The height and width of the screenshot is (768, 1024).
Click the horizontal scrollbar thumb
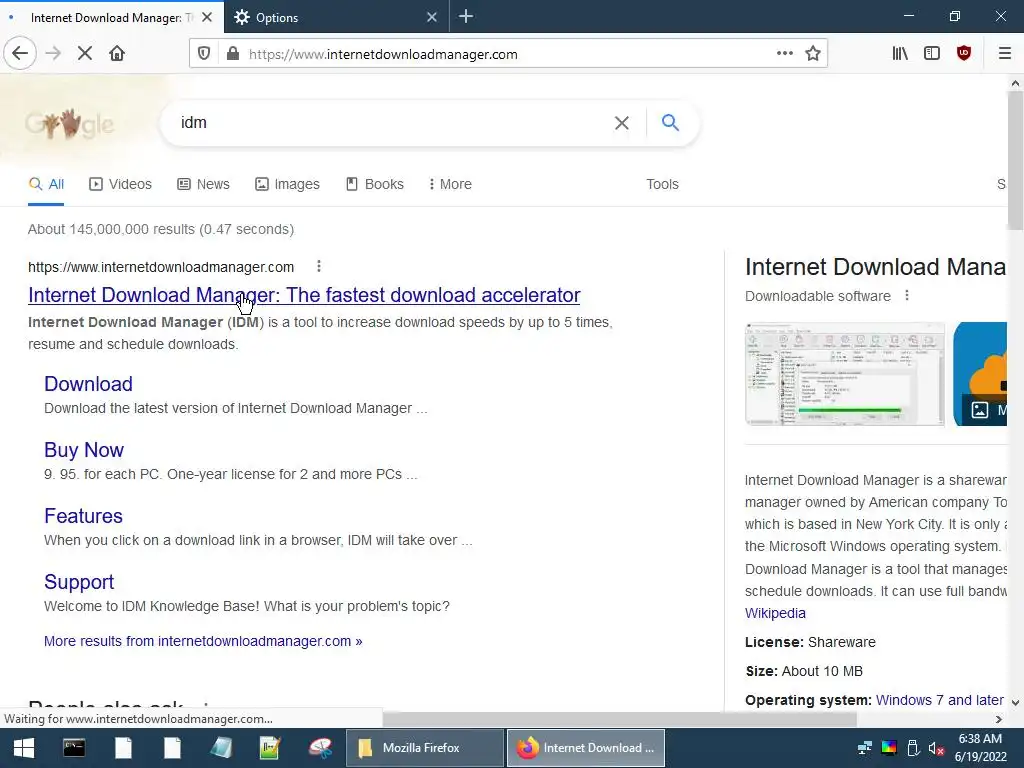(619, 719)
